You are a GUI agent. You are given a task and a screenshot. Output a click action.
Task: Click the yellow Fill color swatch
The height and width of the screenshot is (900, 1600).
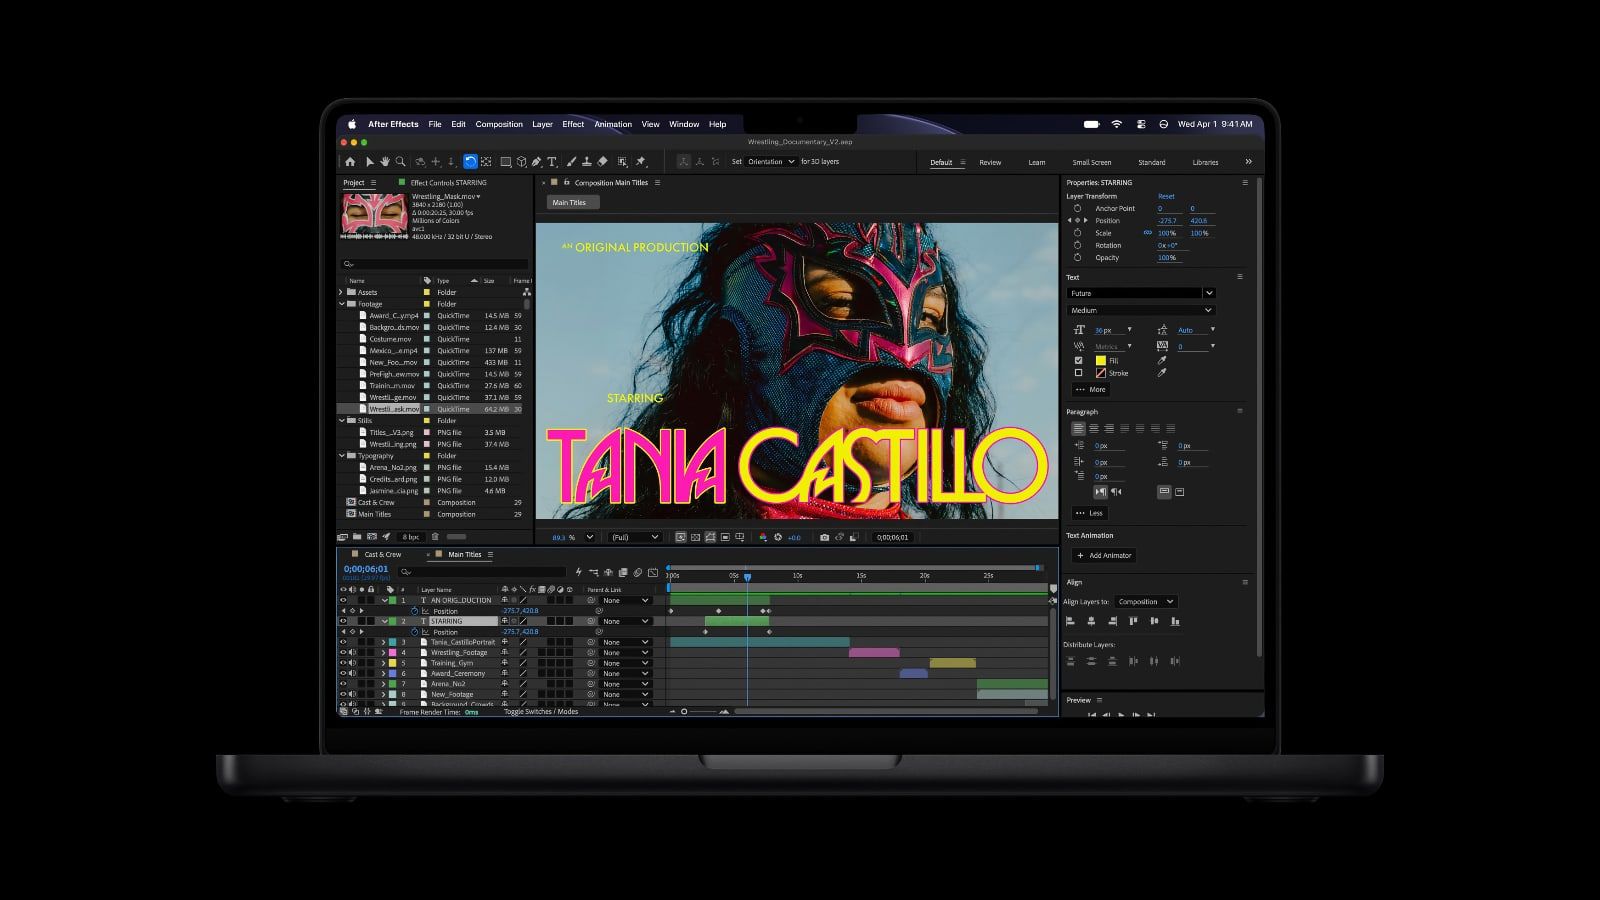click(1100, 361)
